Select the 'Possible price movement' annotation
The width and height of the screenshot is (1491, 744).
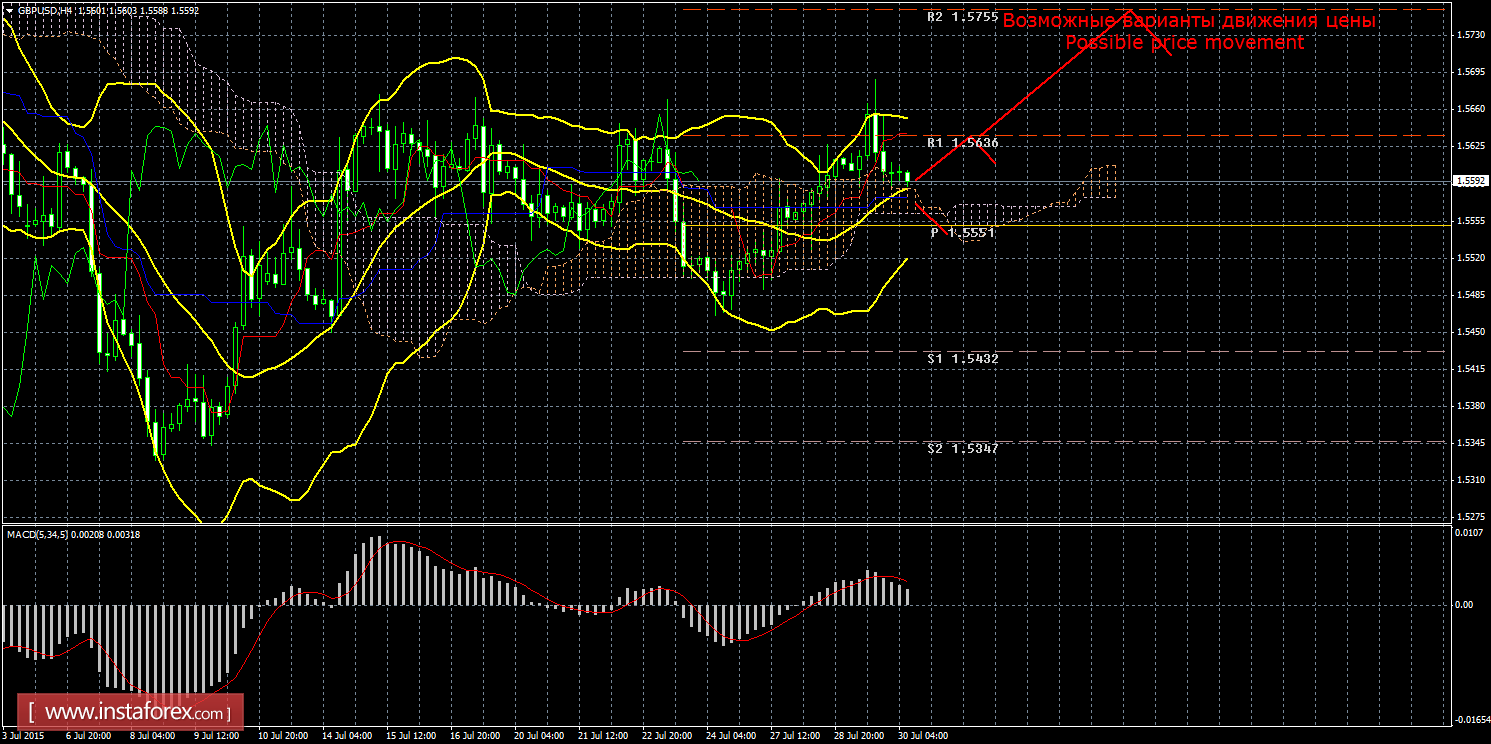point(1184,43)
